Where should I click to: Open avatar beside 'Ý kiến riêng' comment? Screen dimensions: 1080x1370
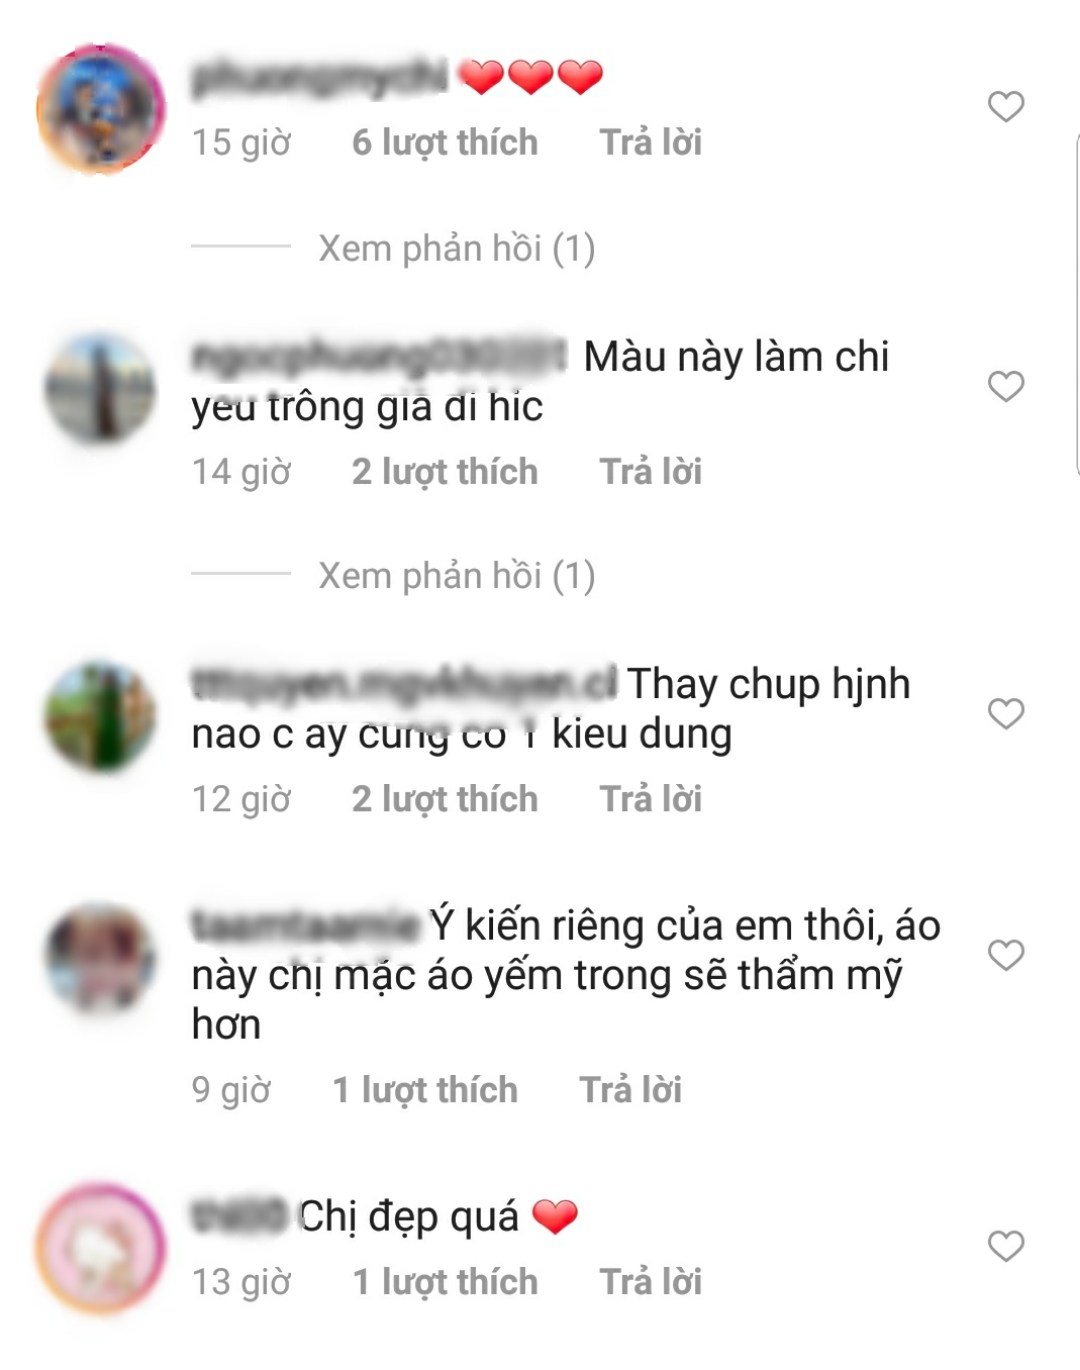(x=100, y=957)
